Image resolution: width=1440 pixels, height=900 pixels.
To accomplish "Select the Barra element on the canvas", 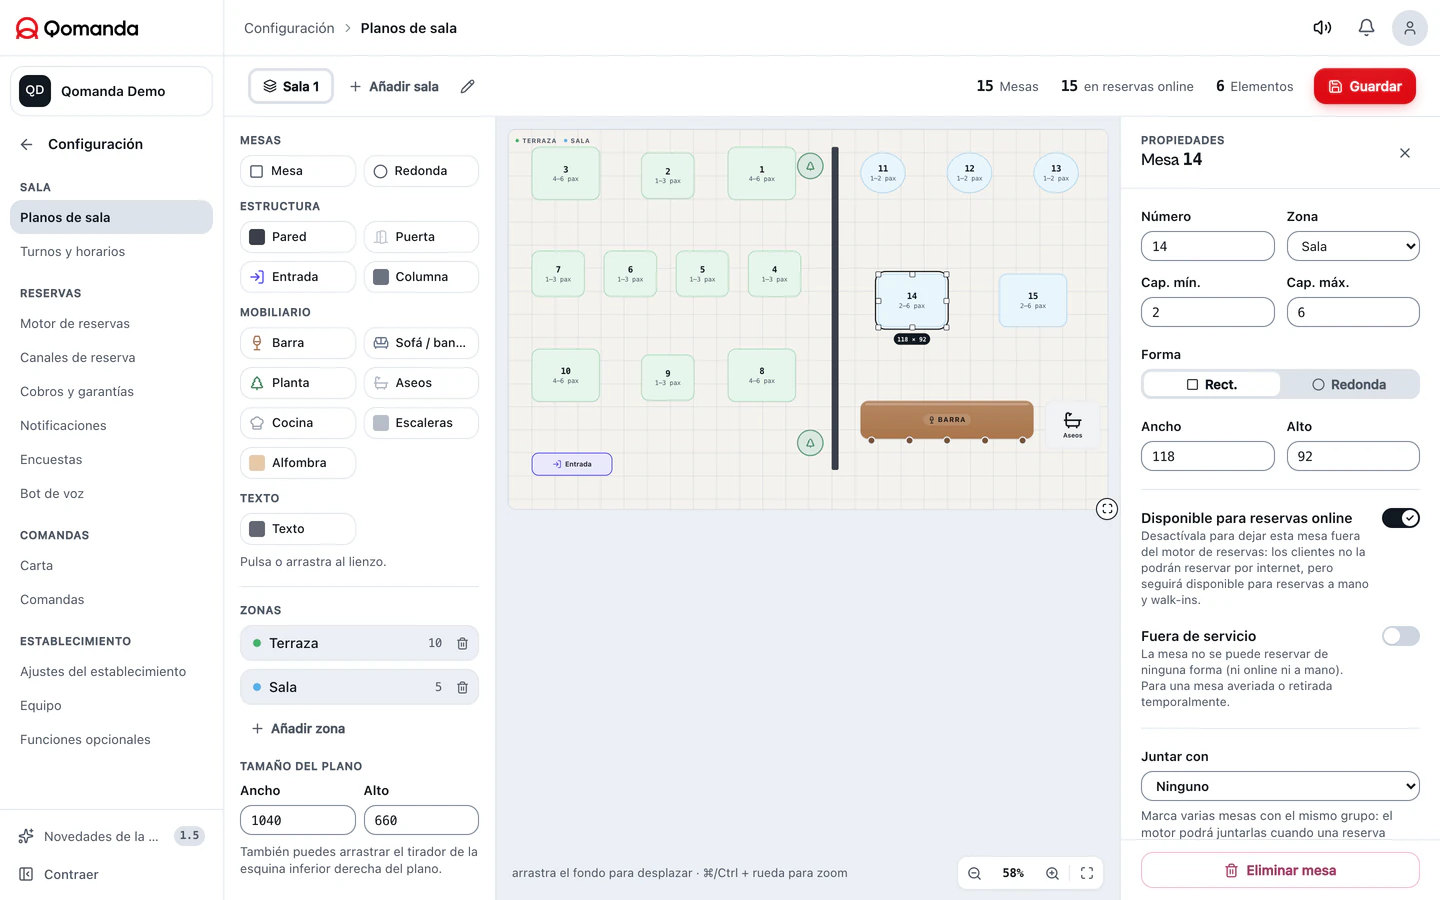I will [947, 420].
